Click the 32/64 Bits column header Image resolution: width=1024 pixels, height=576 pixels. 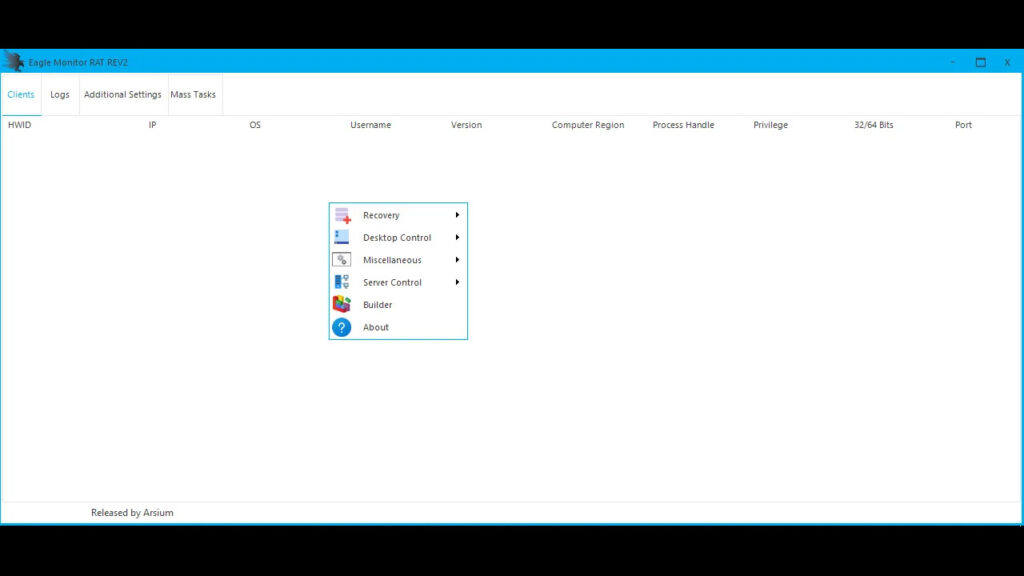click(874, 125)
